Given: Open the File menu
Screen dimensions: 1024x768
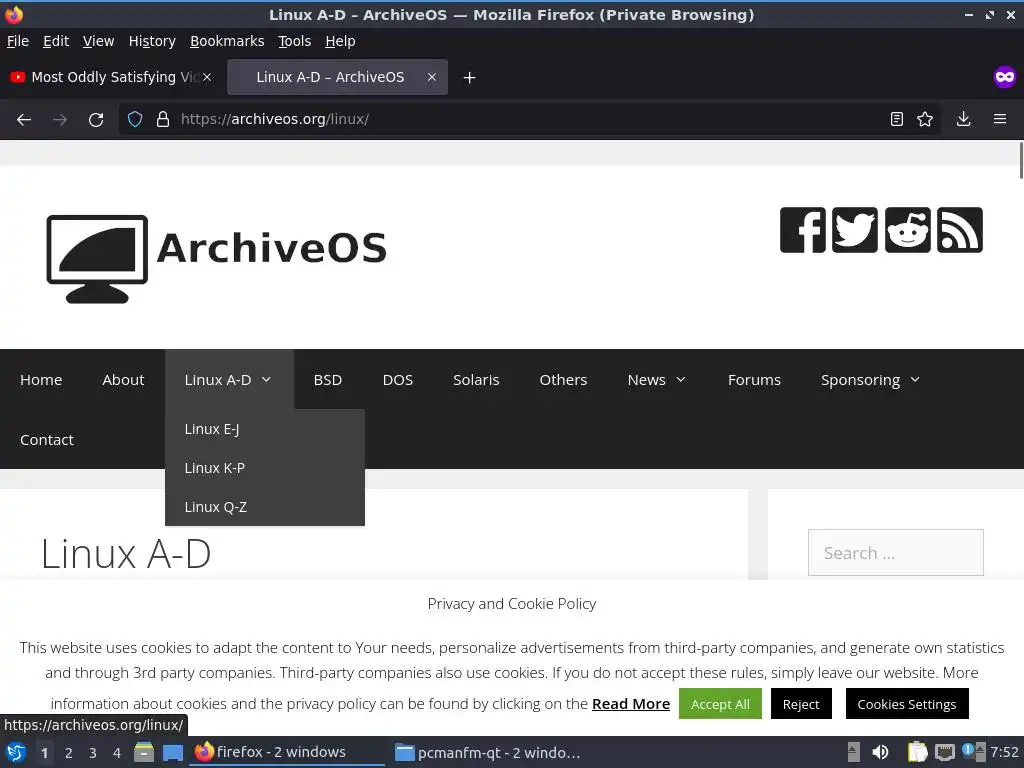Looking at the screenshot, I should 18,41.
